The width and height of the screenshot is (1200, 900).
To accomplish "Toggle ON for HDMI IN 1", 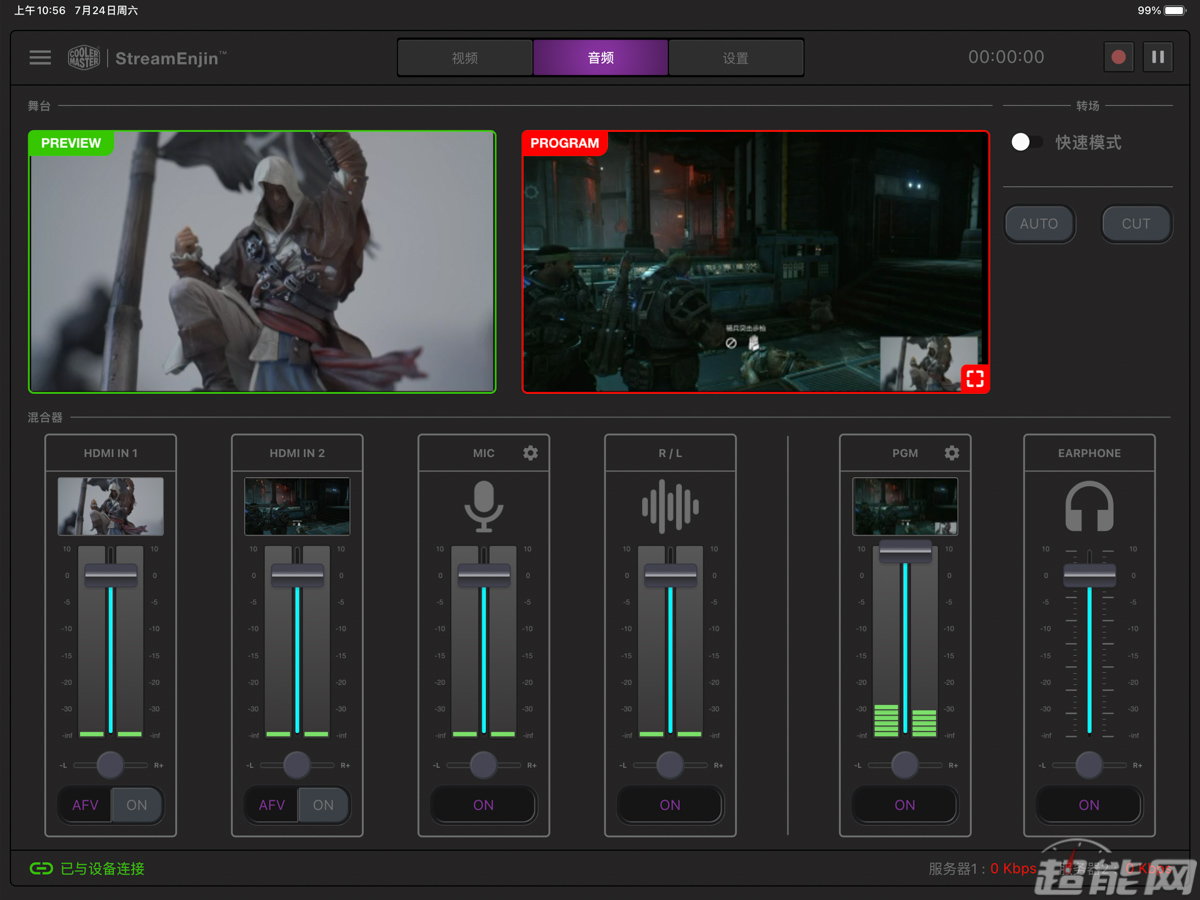I will [137, 805].
